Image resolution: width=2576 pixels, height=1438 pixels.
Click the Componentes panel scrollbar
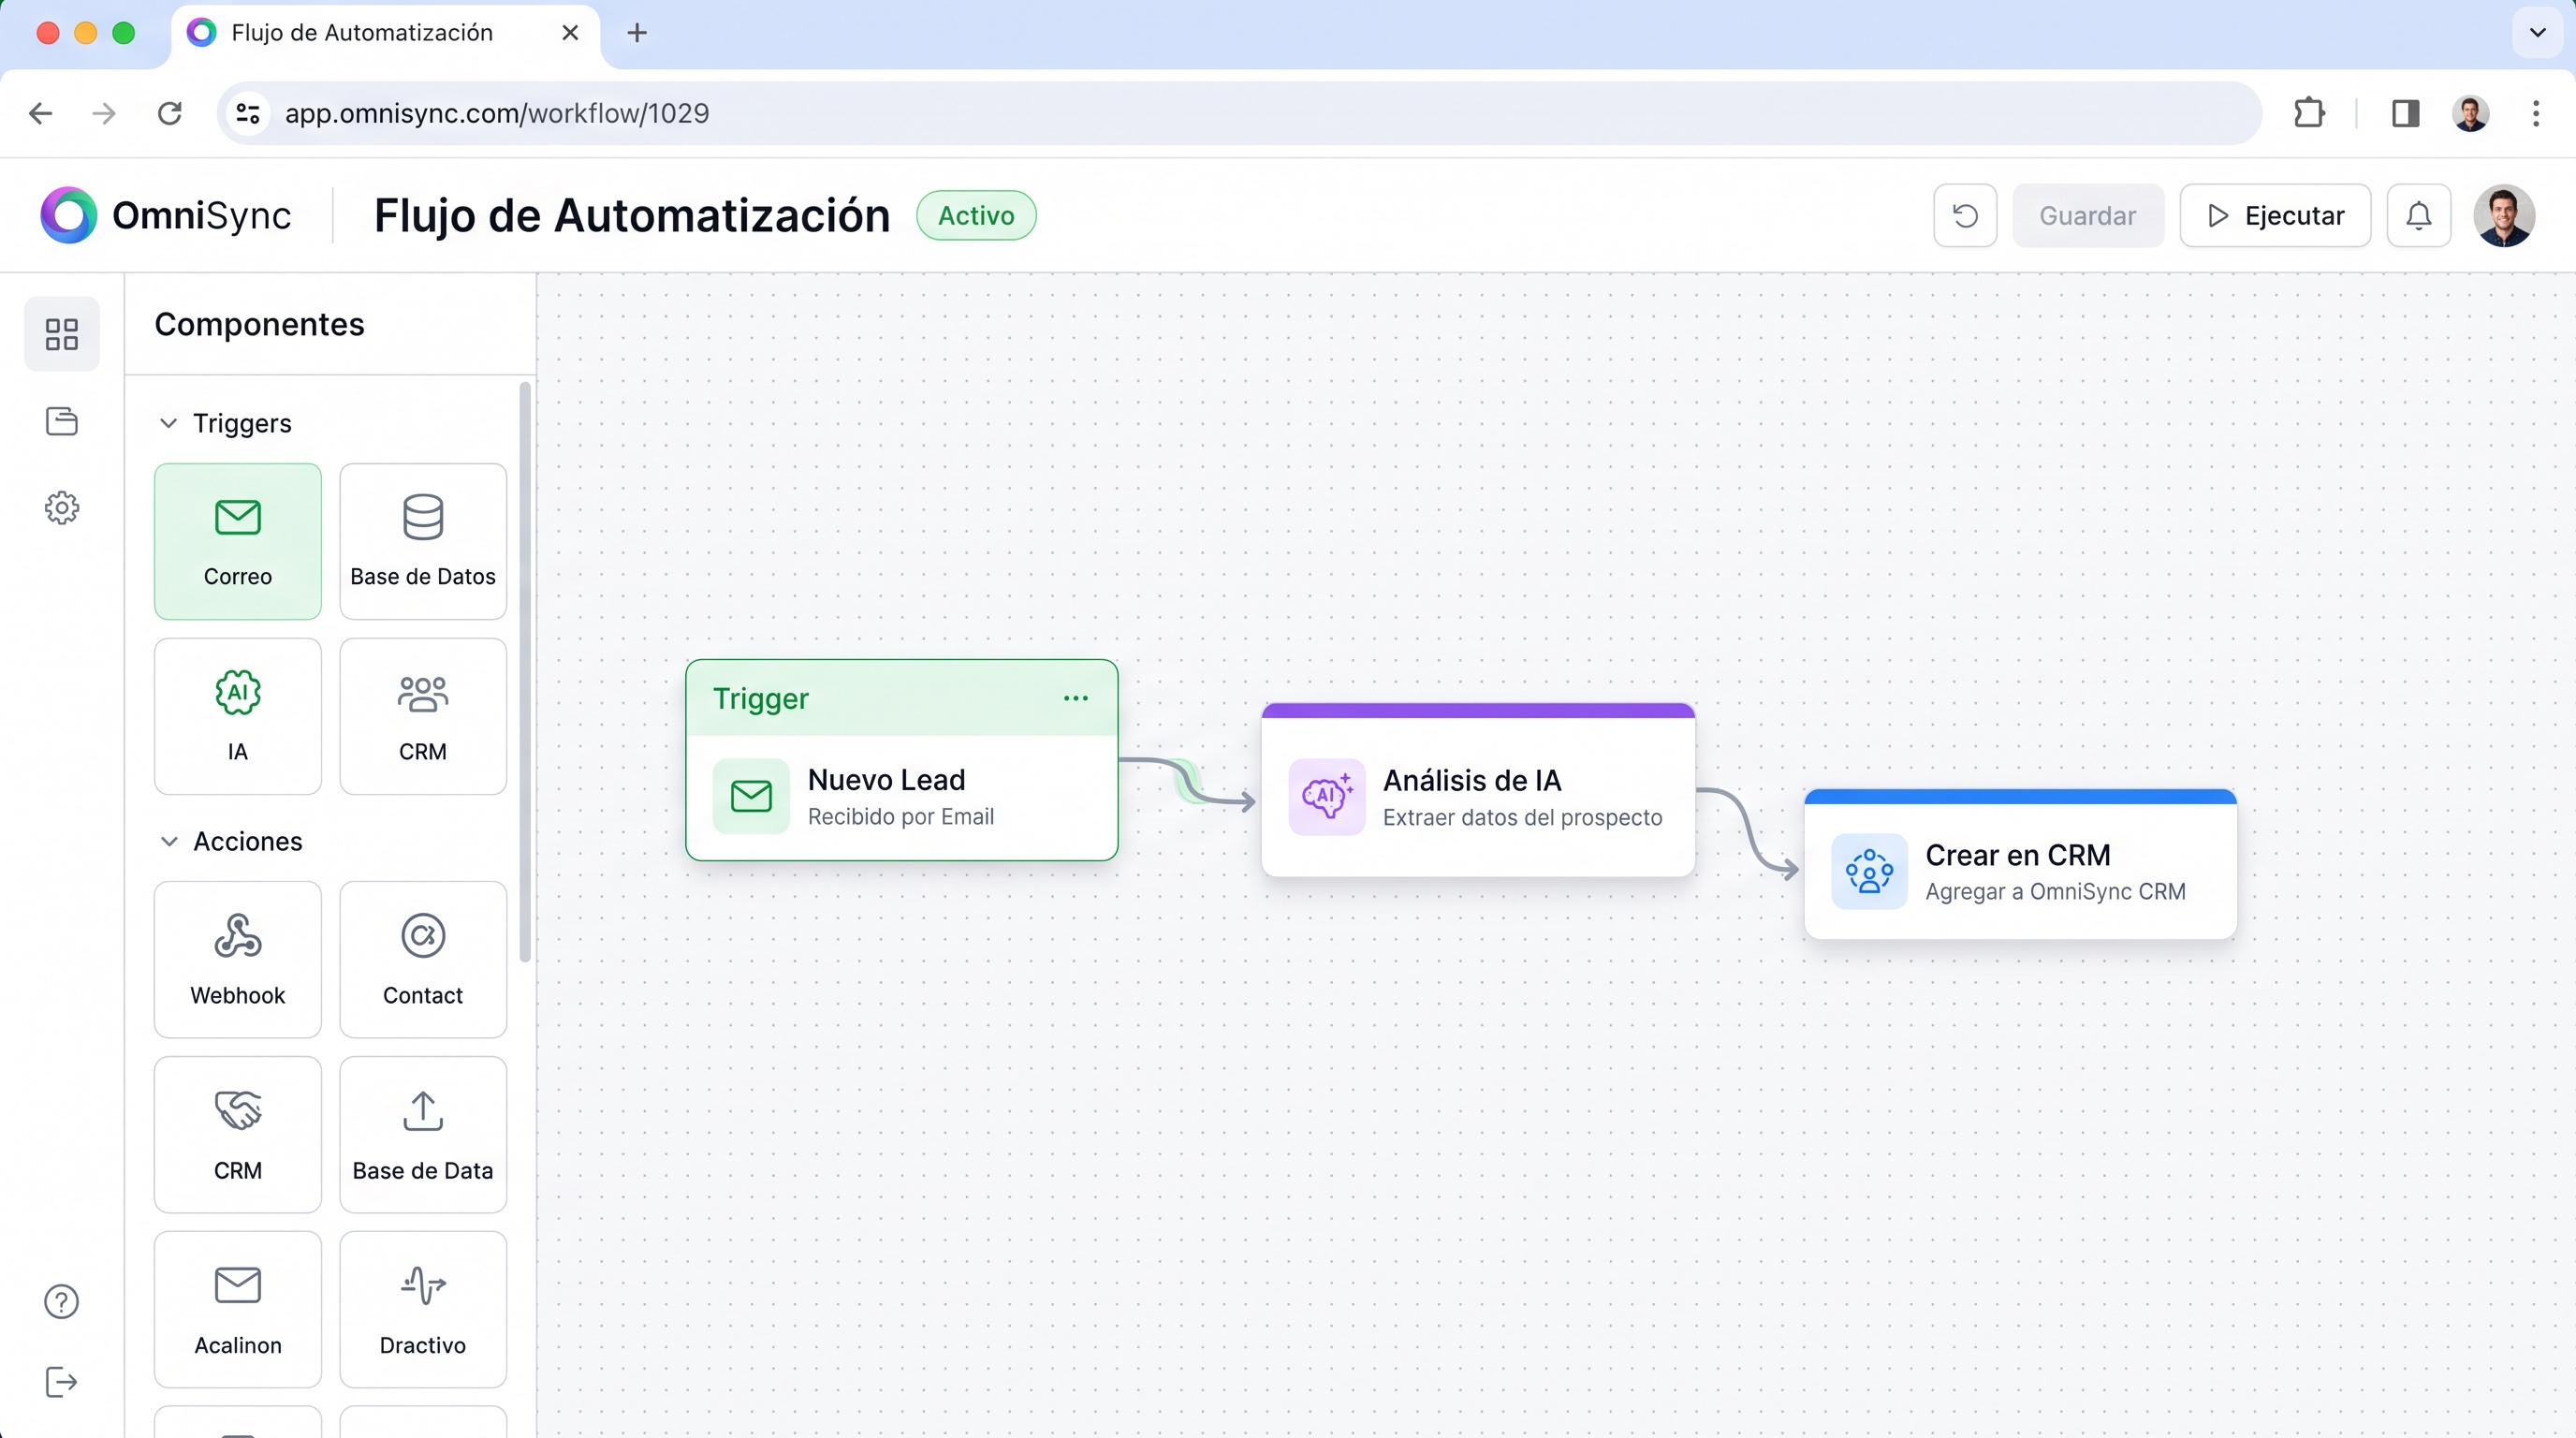pyautogui.click(x=525, y=672)
